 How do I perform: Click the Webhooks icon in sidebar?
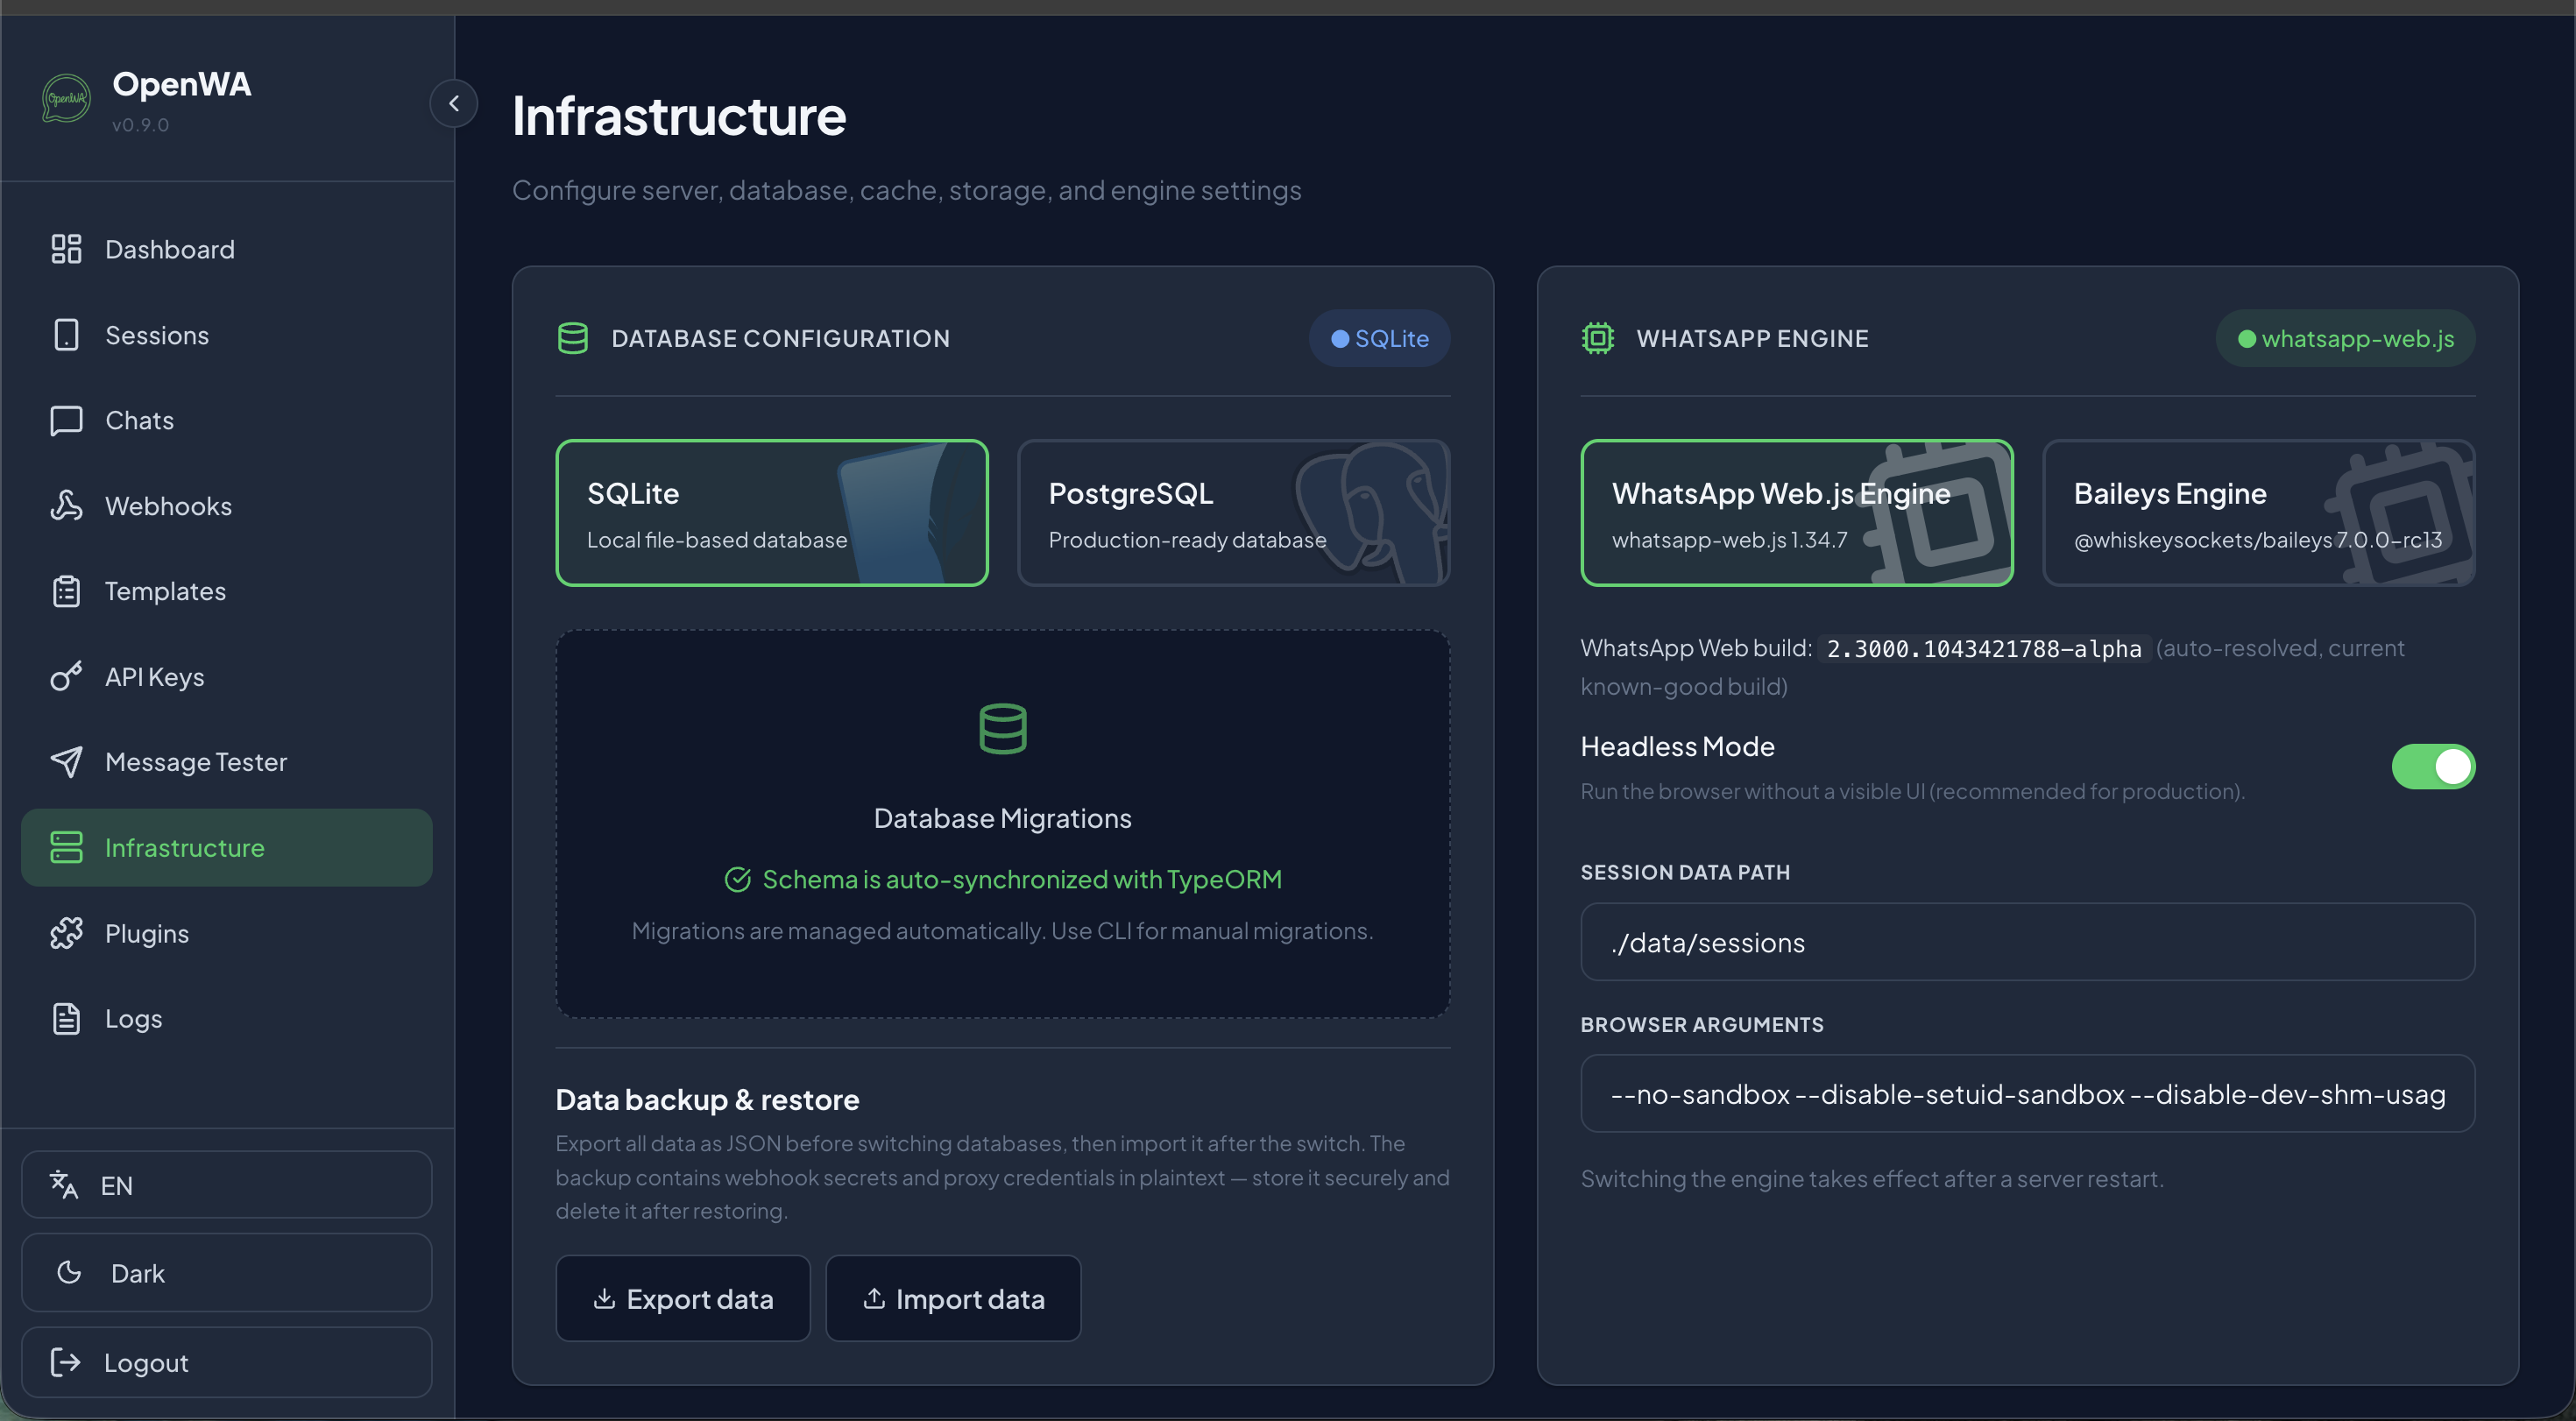pos(66,506)
